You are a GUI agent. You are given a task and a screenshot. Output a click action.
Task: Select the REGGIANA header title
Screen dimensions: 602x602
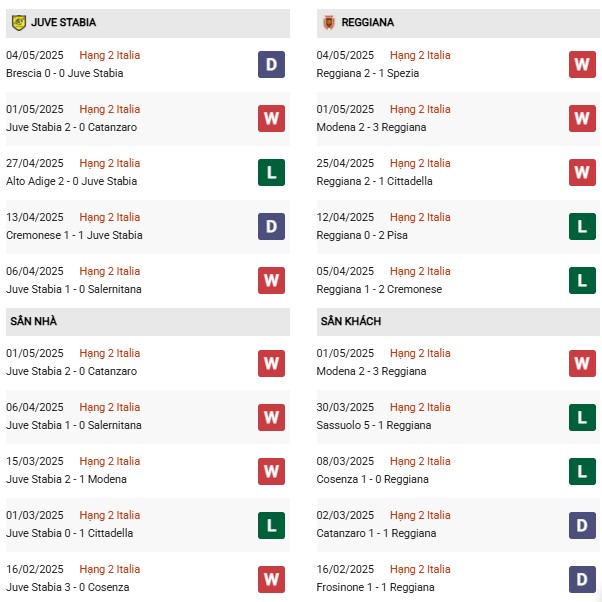(x=367, y=22)
